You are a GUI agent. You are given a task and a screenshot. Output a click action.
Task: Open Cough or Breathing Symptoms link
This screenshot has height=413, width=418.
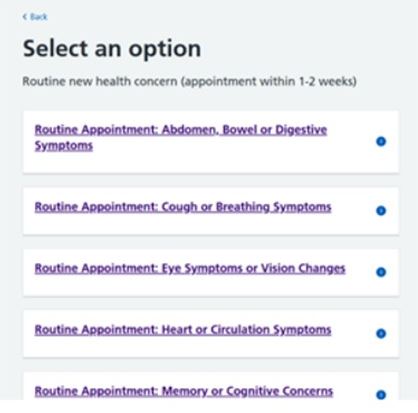tap(183, 207)
